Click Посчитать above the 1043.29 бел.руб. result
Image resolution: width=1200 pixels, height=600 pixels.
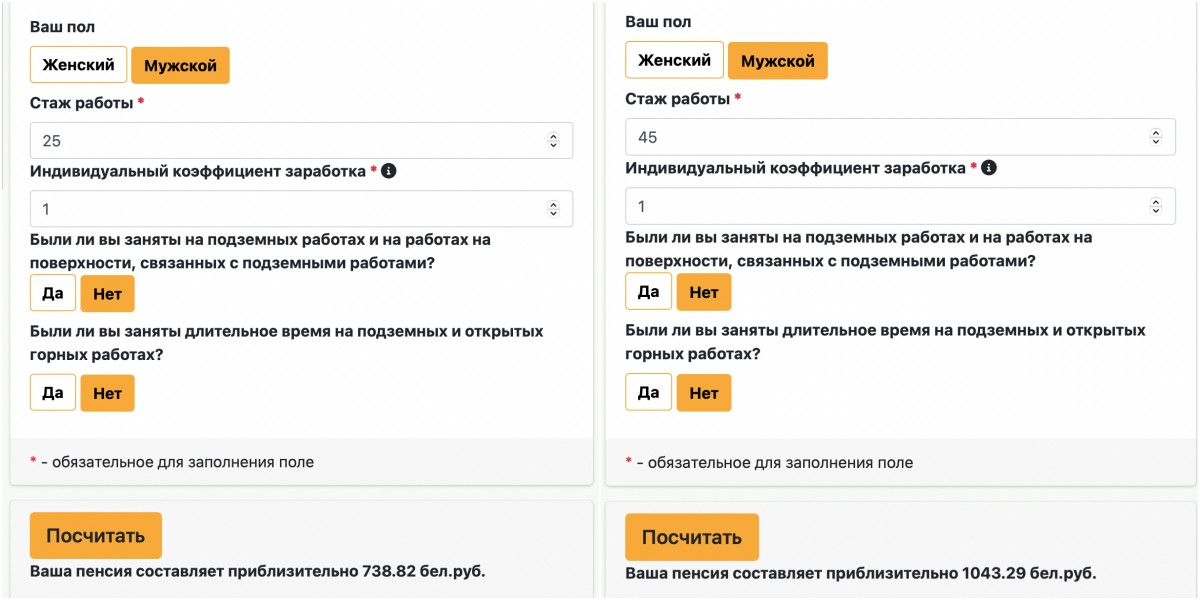coord(692,537)
